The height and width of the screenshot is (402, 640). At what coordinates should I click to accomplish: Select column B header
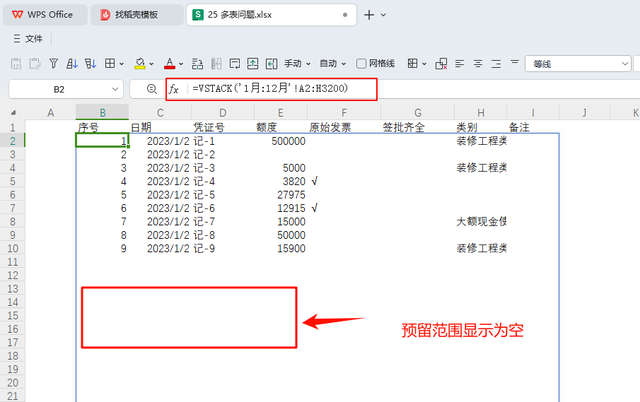tap(102, 113)
